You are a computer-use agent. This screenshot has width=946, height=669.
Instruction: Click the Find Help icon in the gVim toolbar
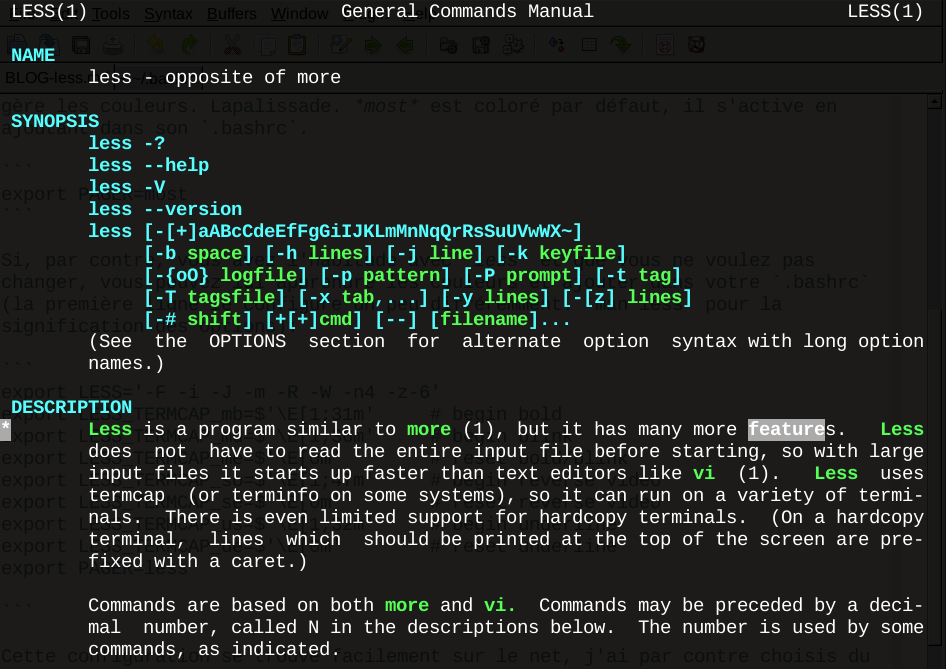click(x=696, y=45)
